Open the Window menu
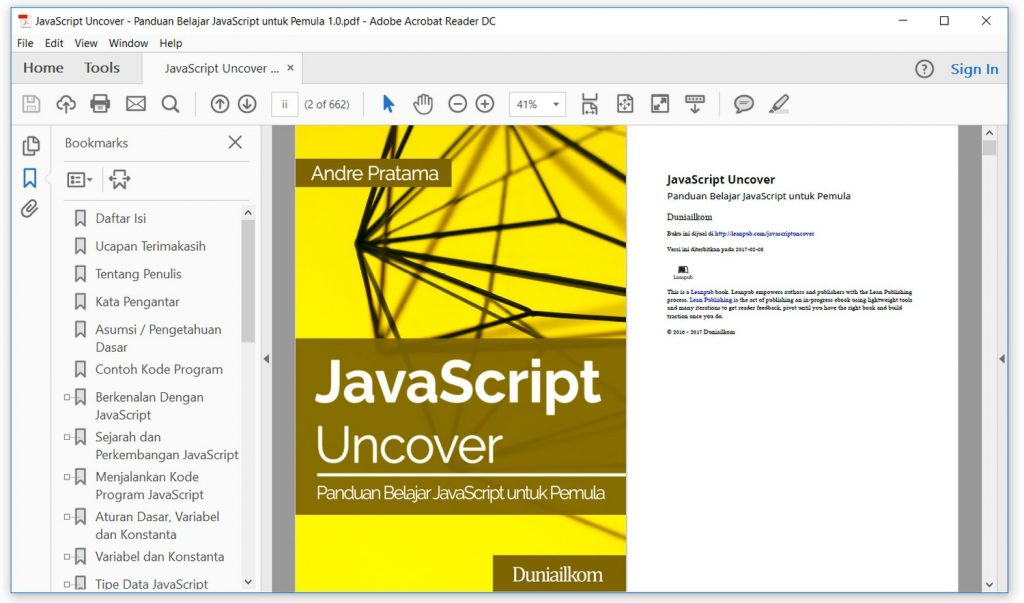1024x603 pixels. [x=128, y=43]
